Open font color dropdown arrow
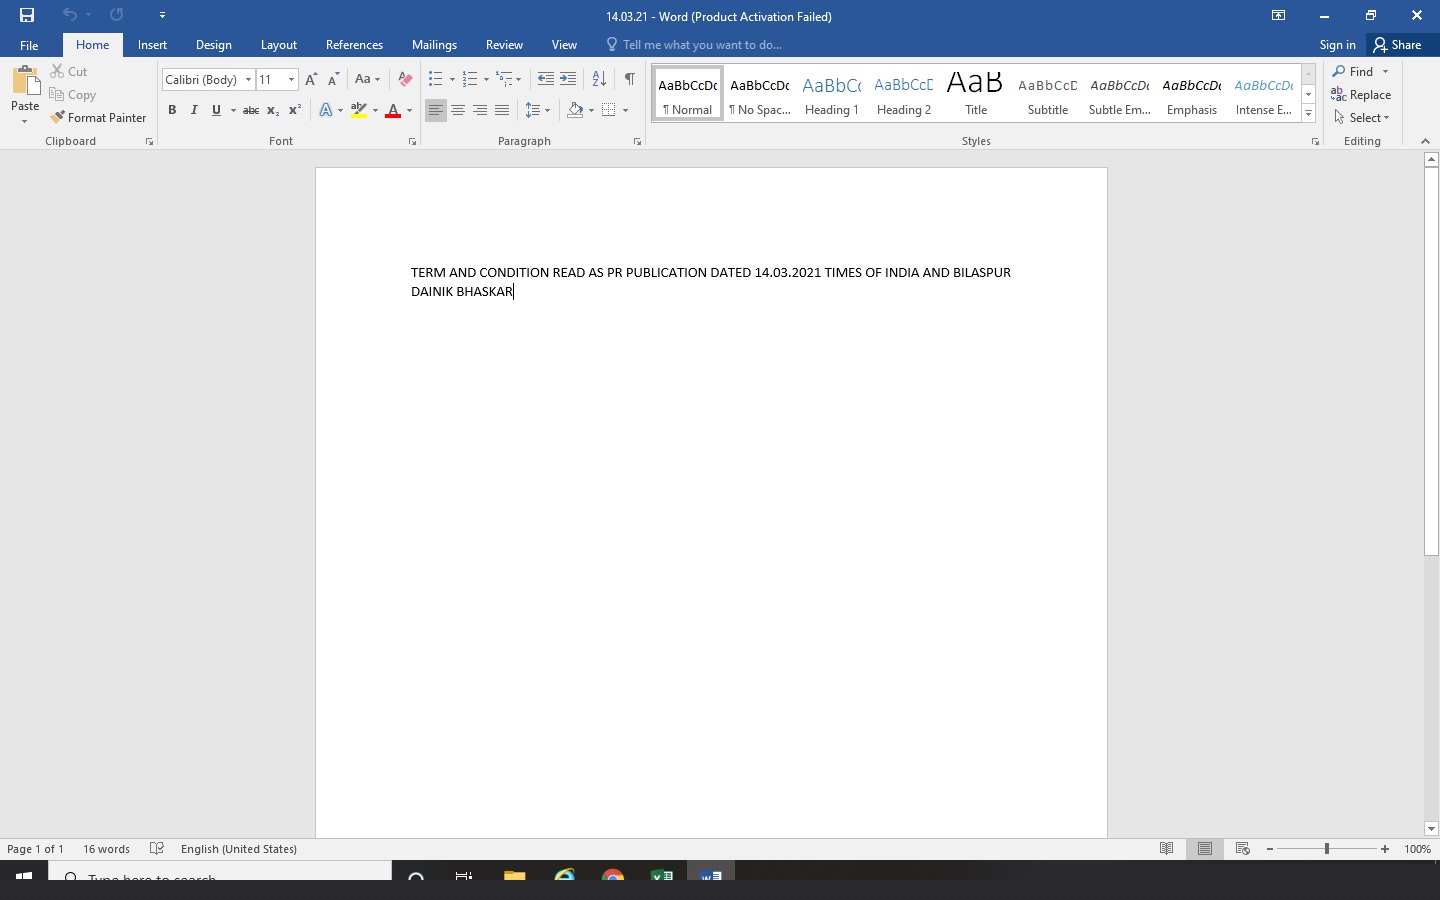Screen dimensions: 1440x900 pyautogui.click(x=409, y=110)
